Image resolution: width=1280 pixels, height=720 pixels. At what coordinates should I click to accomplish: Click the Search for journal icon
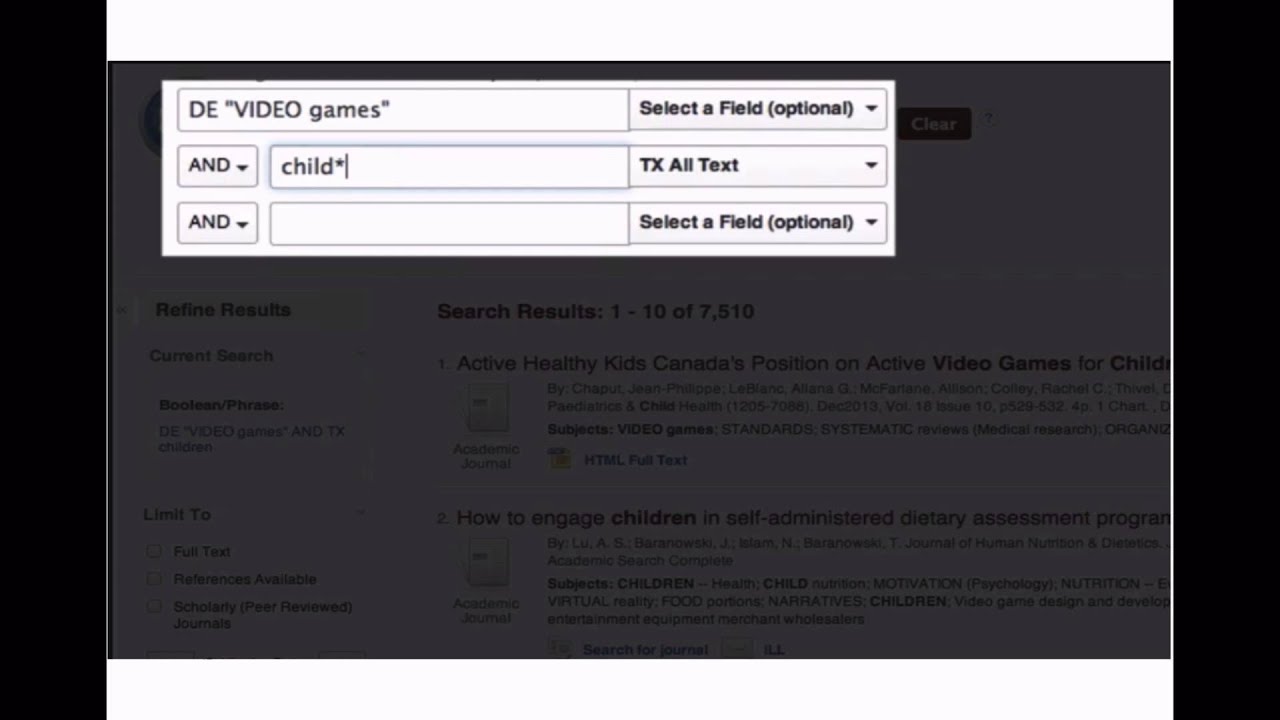pos(561,649)
